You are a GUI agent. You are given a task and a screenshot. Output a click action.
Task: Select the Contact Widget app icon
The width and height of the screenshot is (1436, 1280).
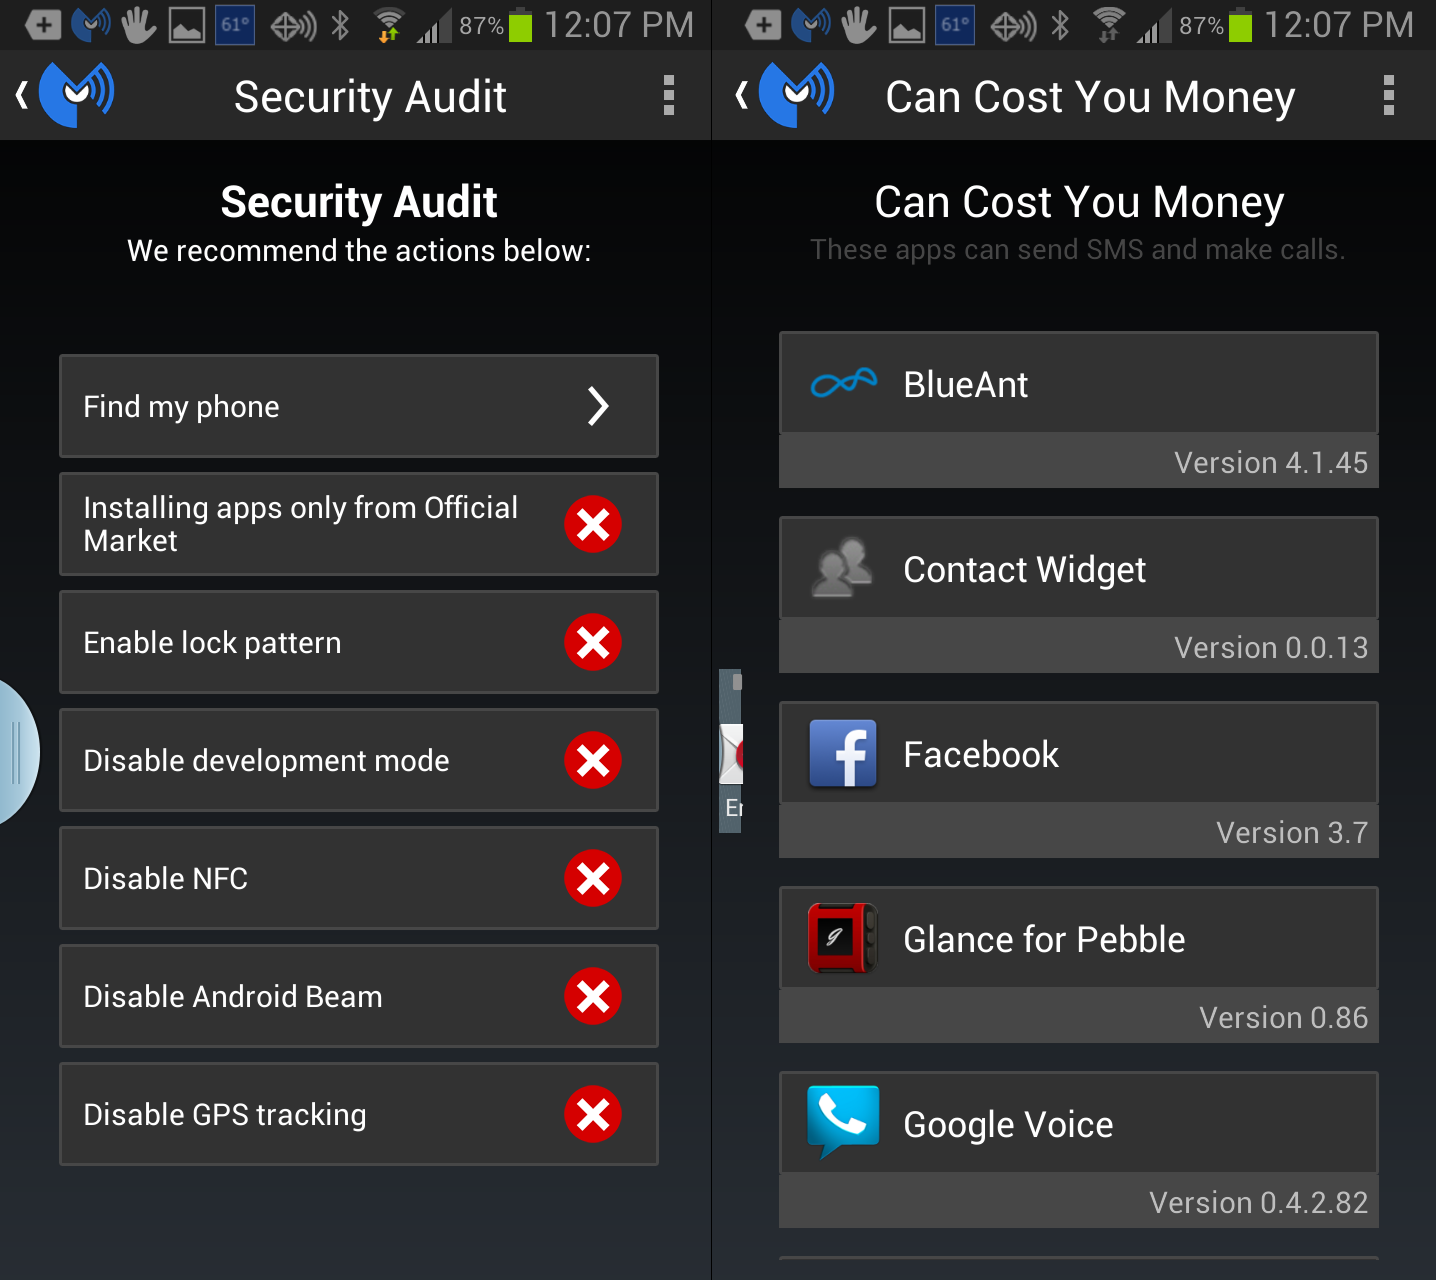point(843,568)
